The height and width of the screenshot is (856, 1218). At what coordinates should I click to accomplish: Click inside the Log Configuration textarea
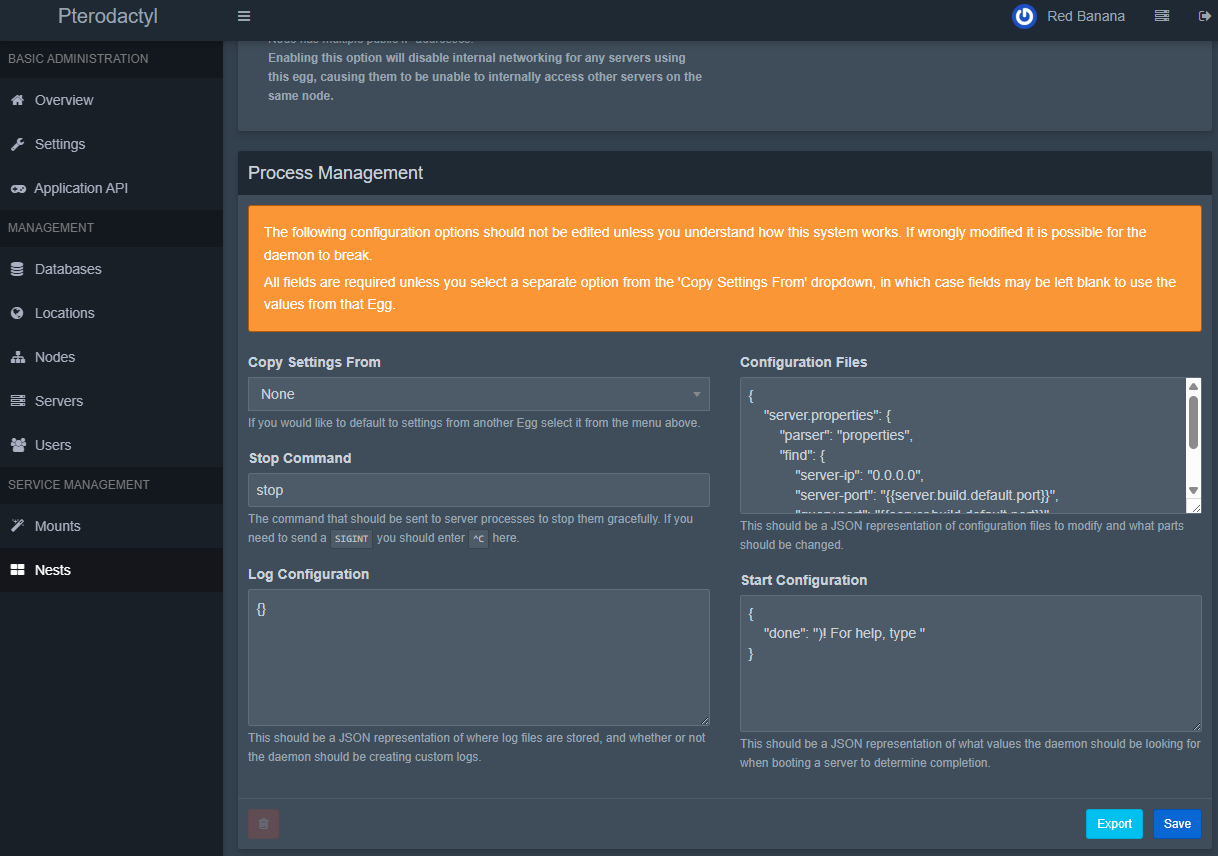[x=479, y=657]
